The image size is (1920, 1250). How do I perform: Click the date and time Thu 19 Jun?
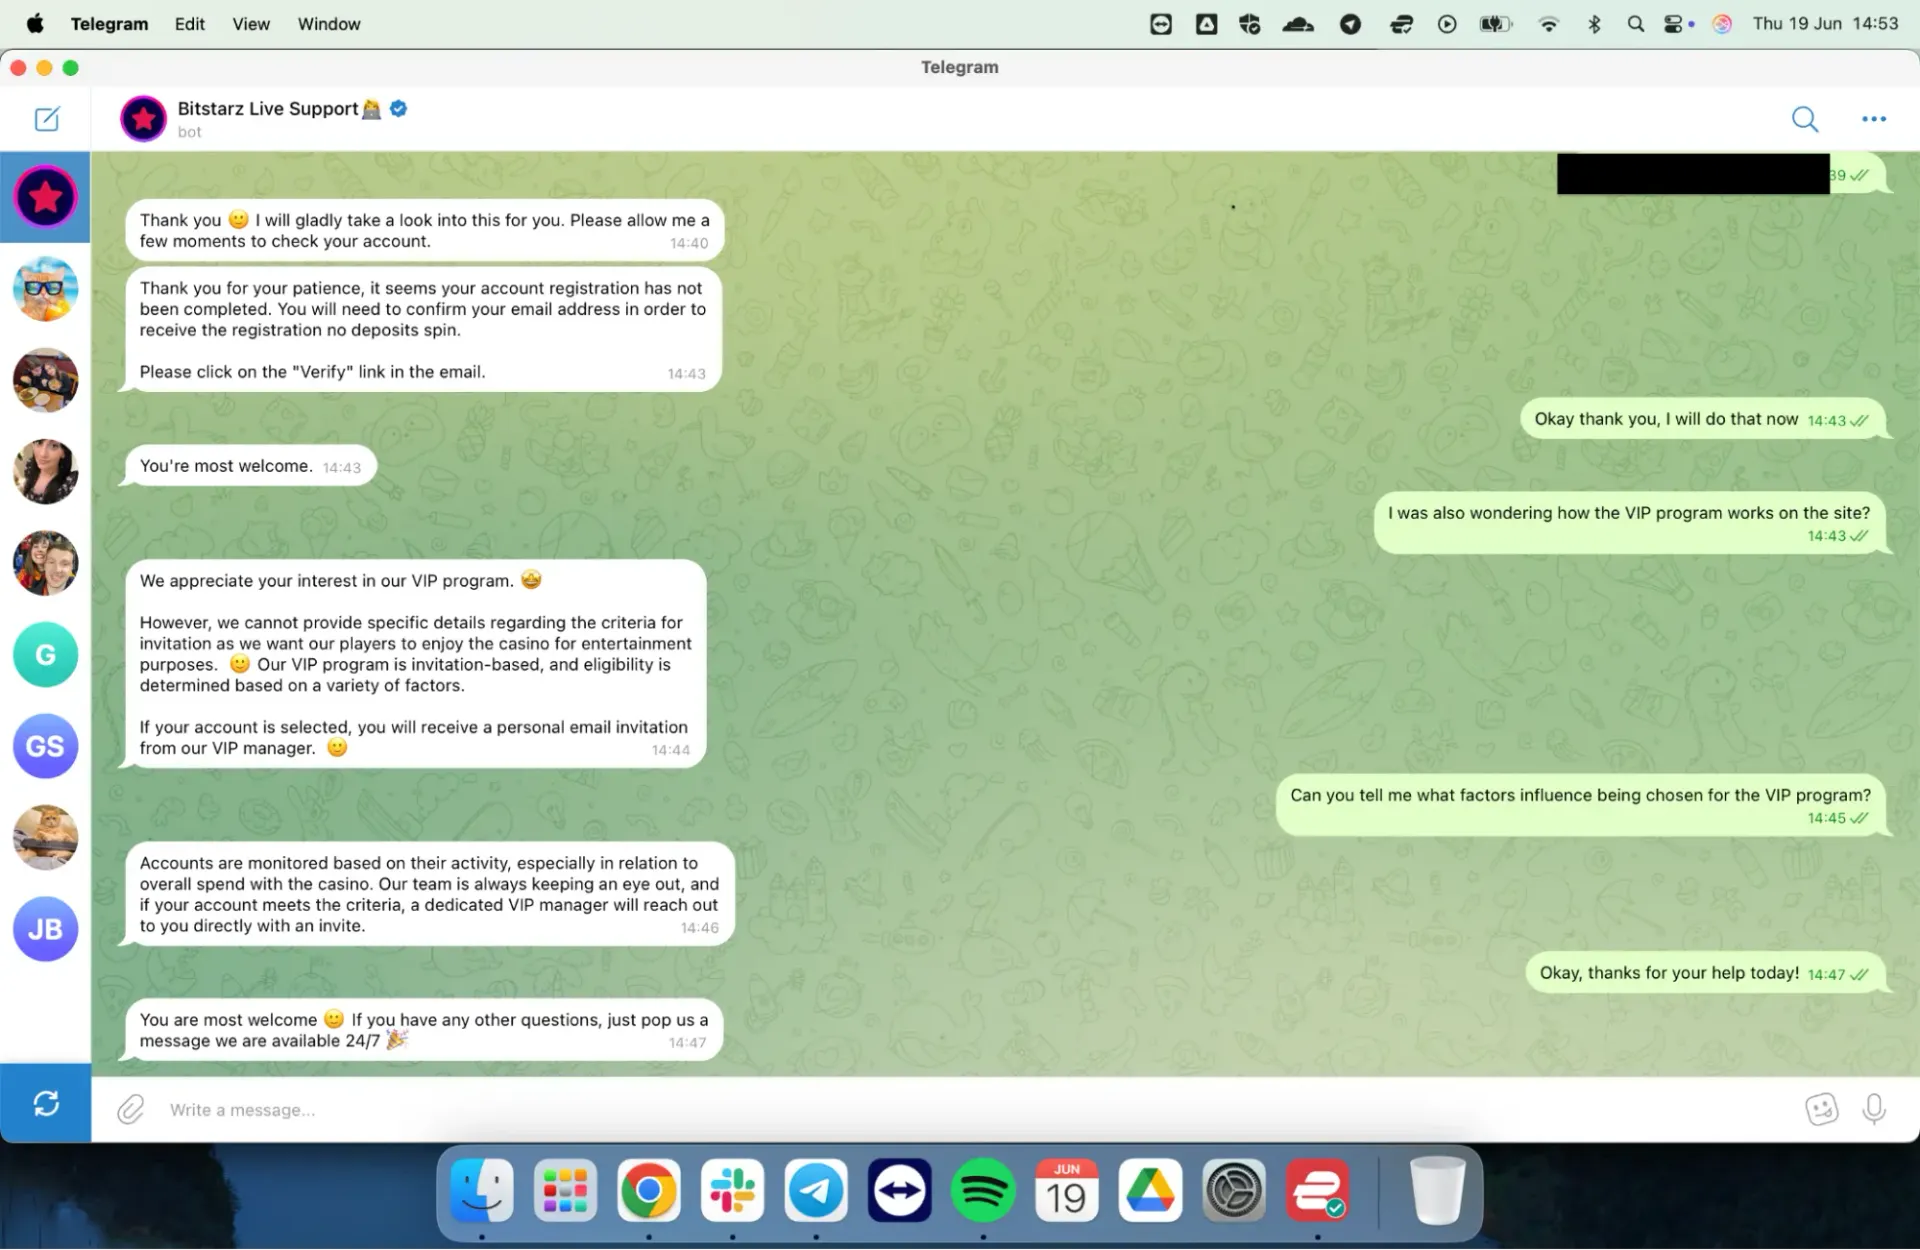[x=1825, y=24]
